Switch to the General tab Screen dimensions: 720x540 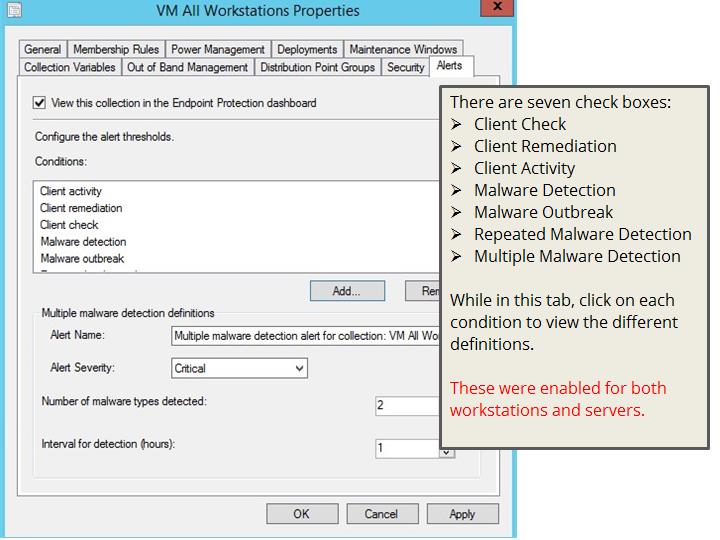[x=43, y=49]
